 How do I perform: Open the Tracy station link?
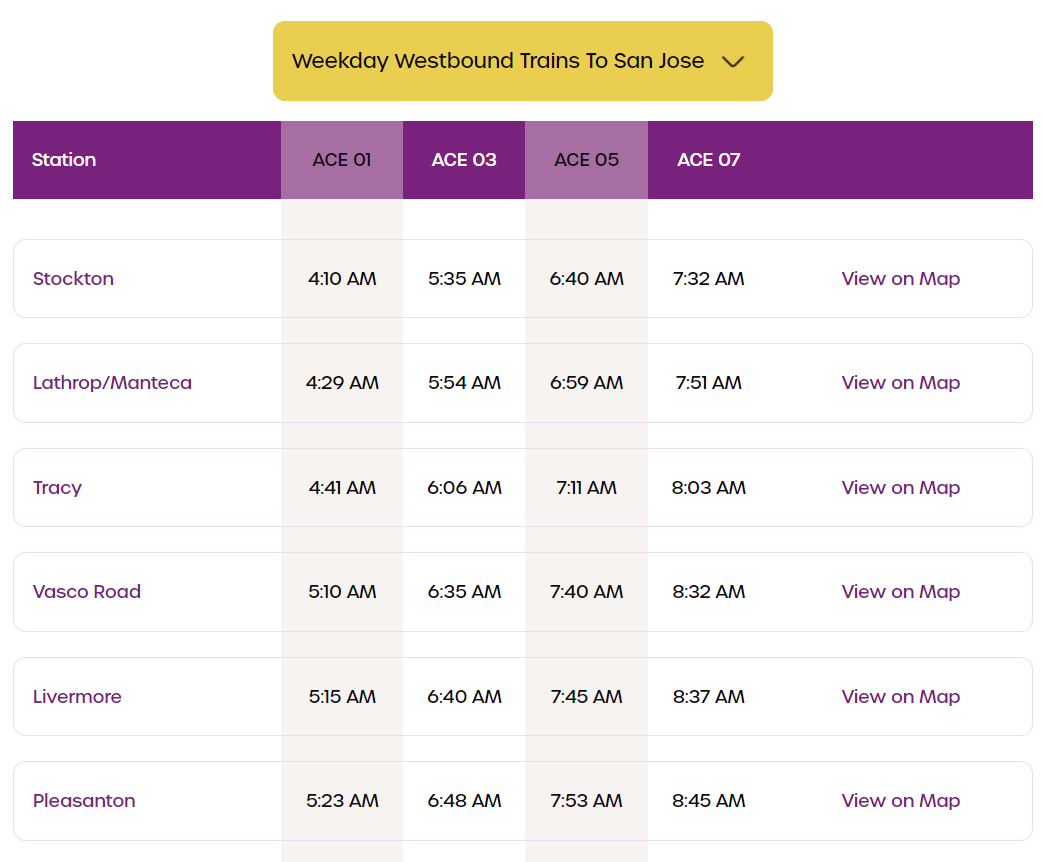[x=57, y=488]
